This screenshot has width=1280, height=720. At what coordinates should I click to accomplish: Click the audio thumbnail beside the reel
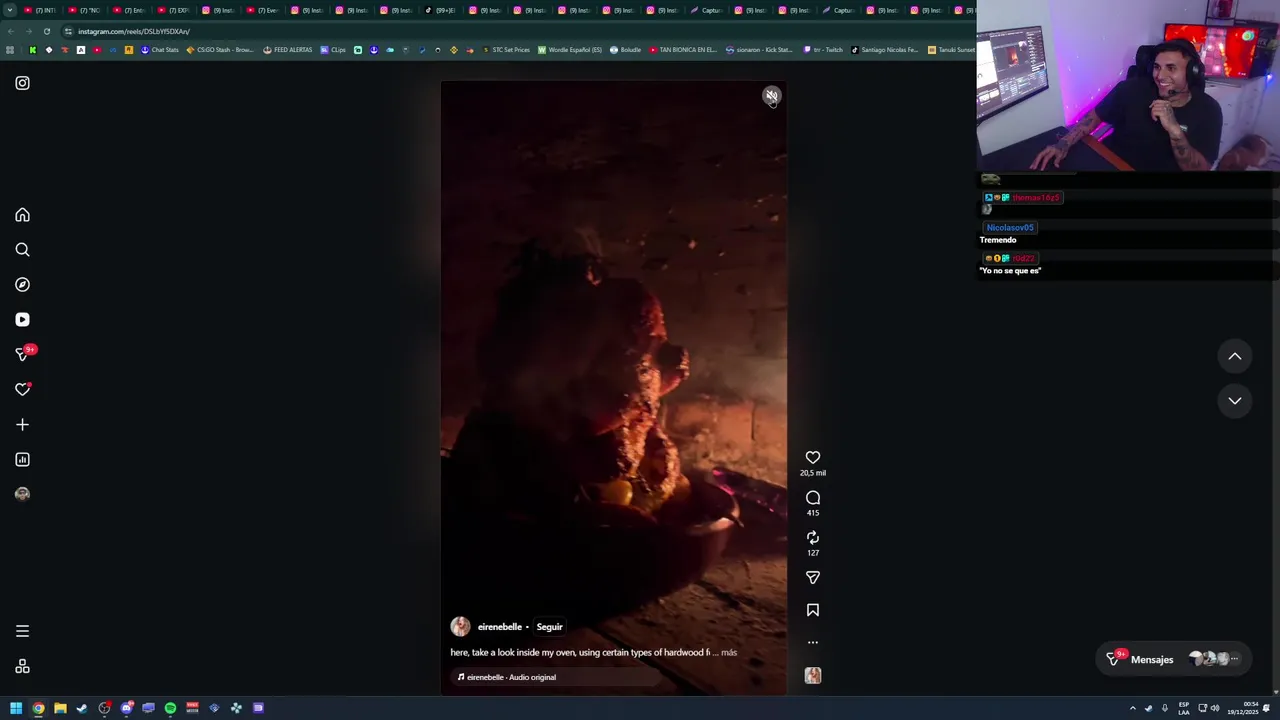[x=813, y=676]
